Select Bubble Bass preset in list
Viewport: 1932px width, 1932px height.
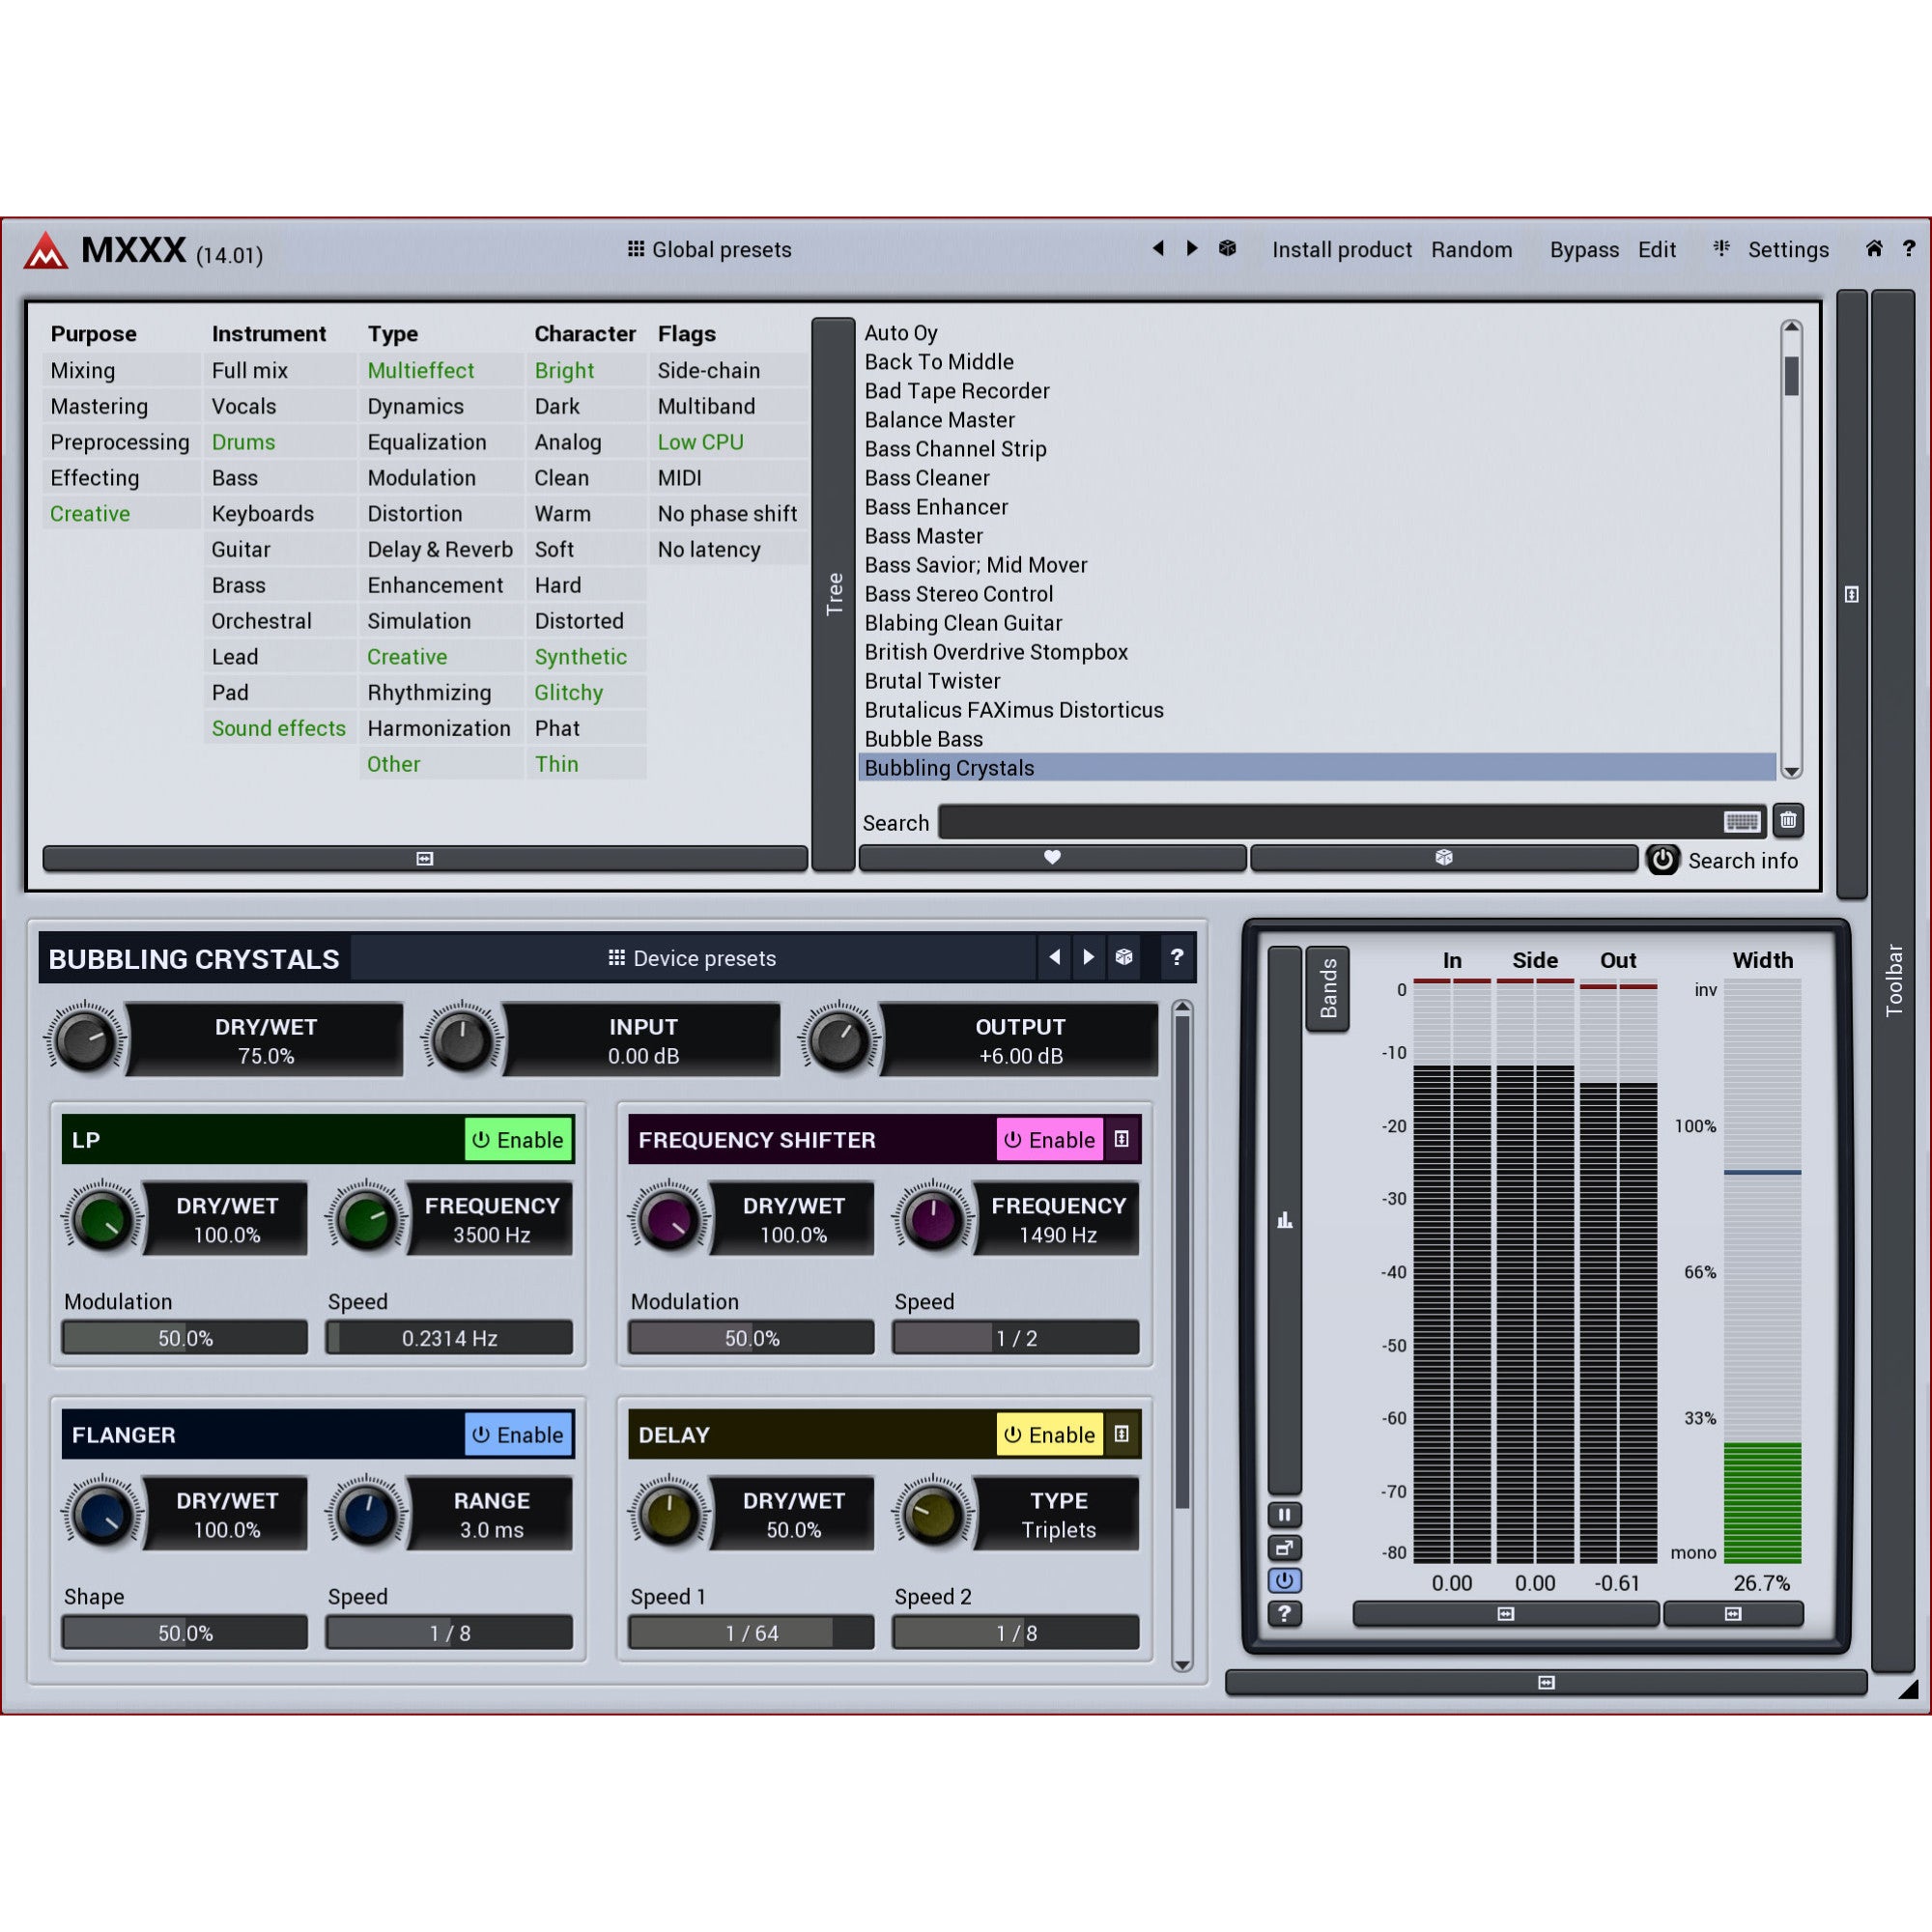pos(1317,739)
